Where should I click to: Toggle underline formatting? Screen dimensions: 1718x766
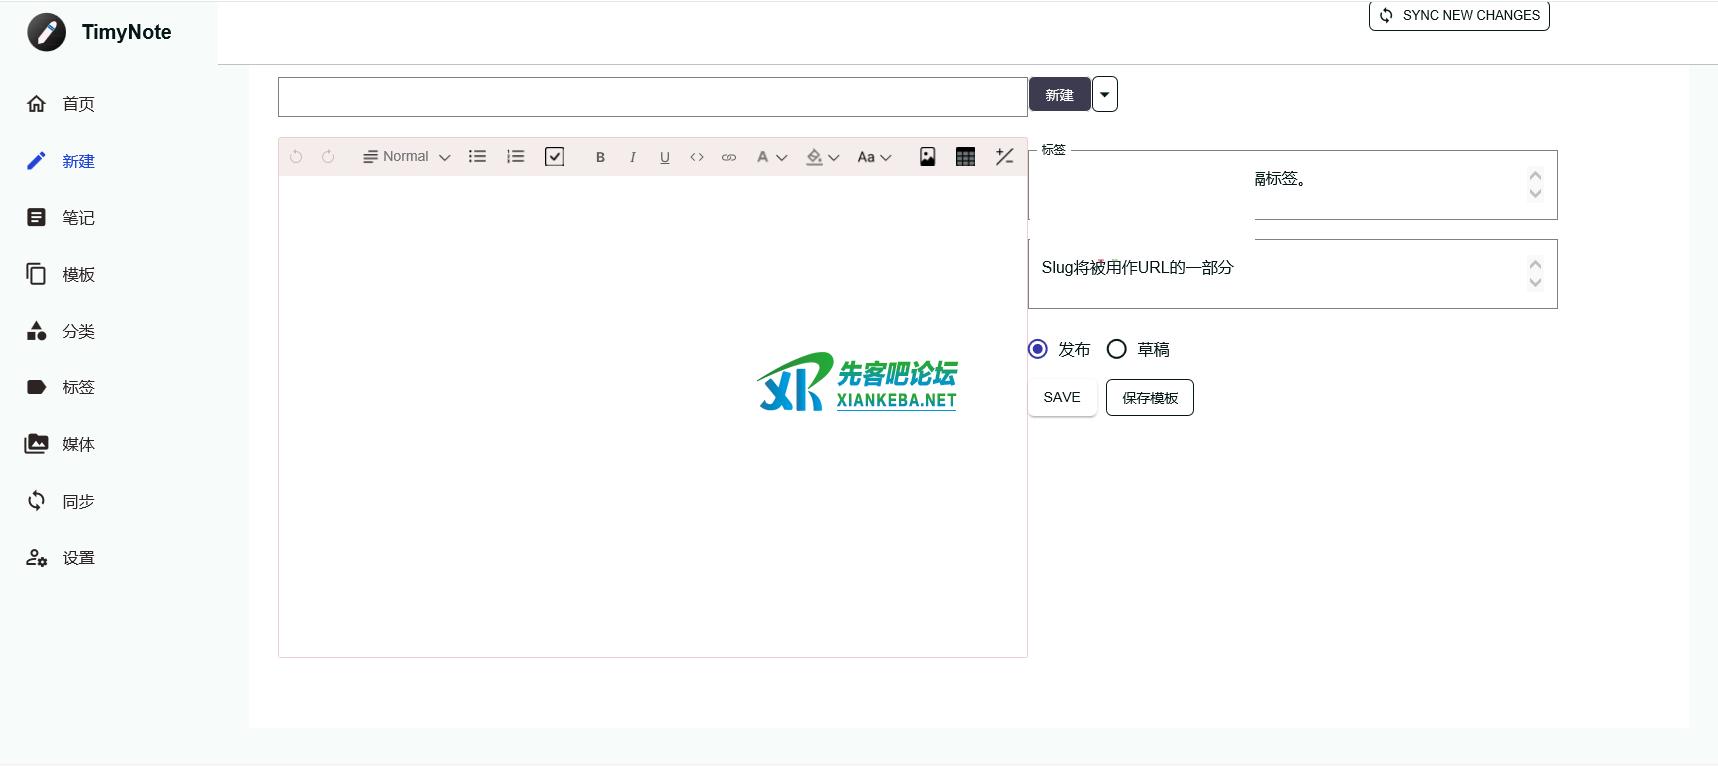(x=664, y=157)
